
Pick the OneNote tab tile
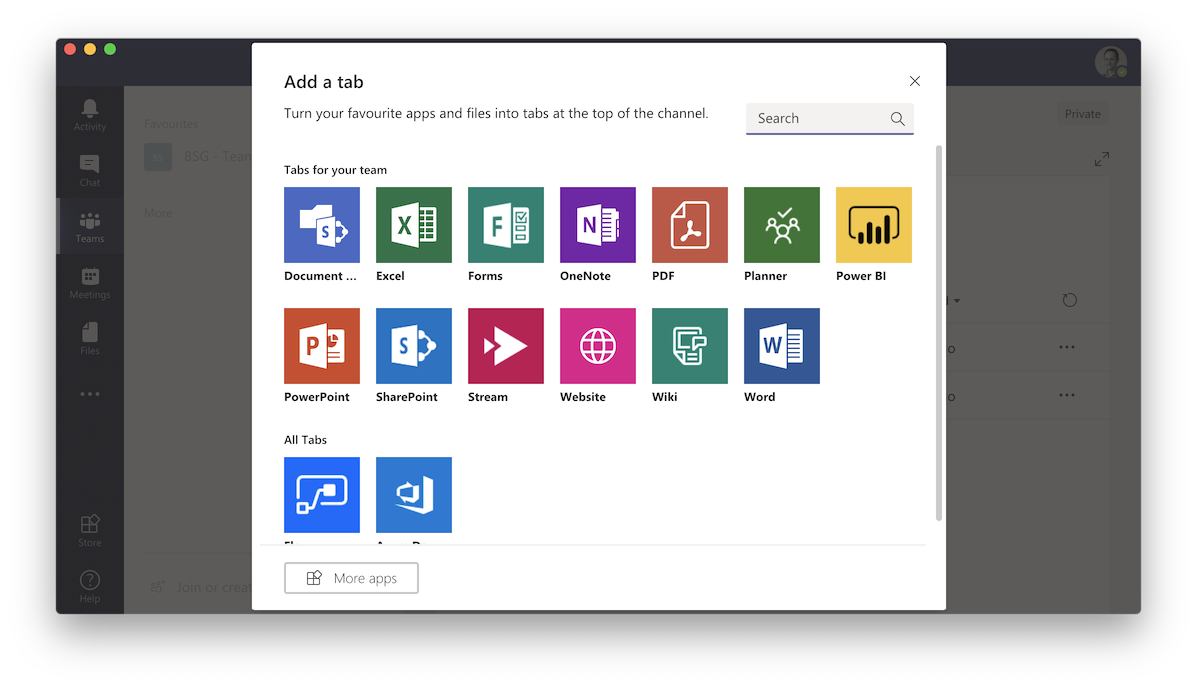coord(598,225)
